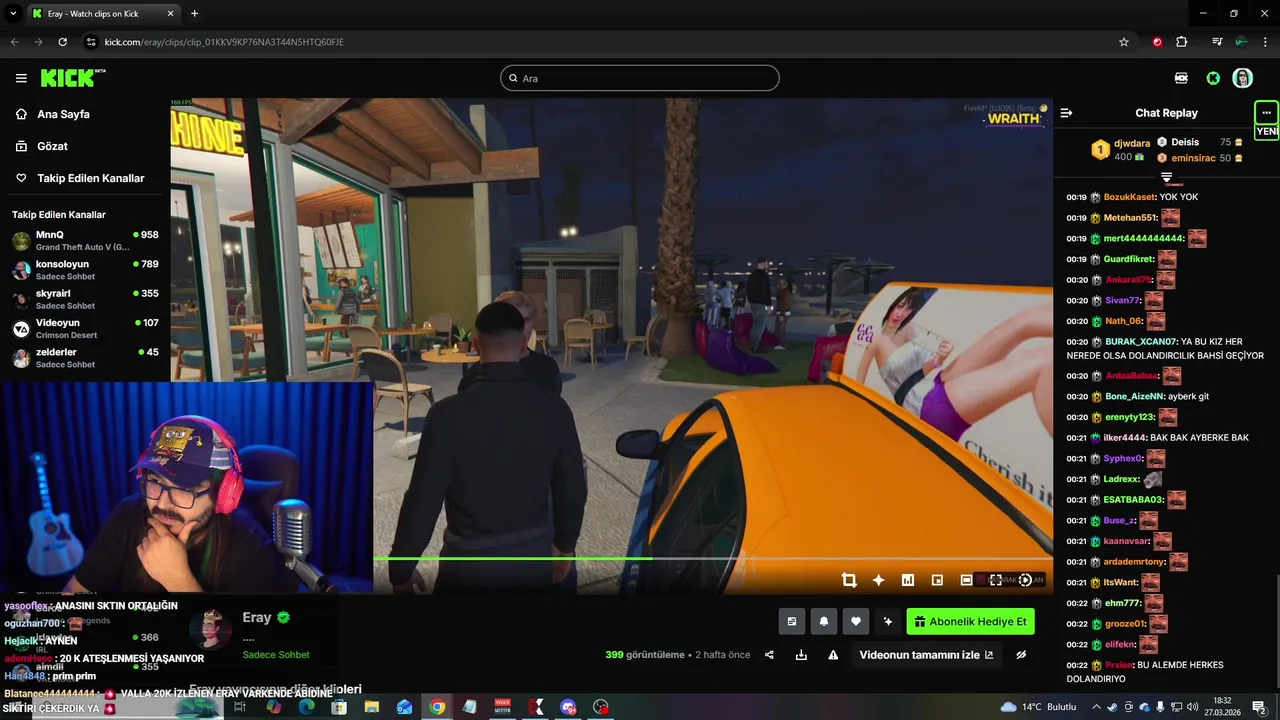
Task: Open the chat three-dots options menu
Action: (1266, 112)
